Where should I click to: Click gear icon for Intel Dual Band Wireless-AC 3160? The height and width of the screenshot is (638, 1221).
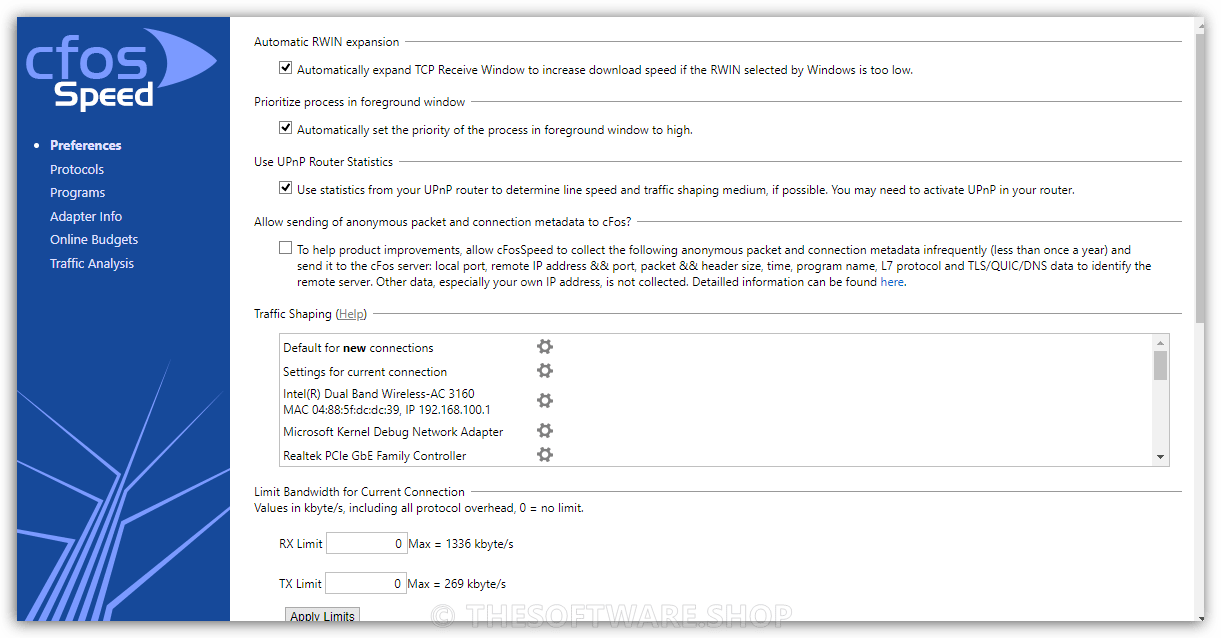pos(544,401)
